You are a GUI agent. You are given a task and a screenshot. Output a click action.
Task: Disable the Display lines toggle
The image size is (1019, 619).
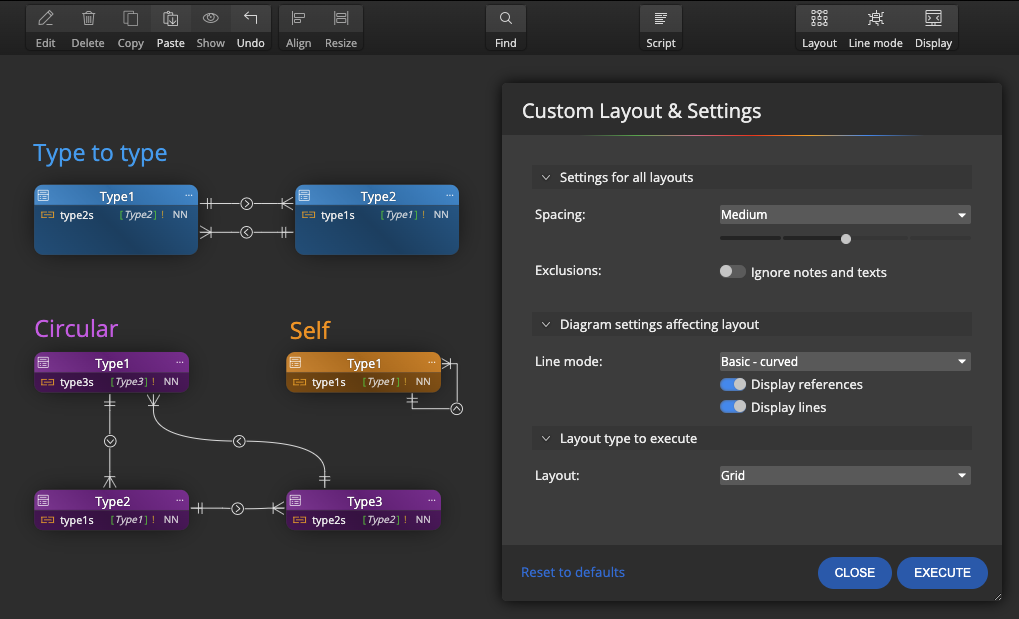tap(733, 407)
